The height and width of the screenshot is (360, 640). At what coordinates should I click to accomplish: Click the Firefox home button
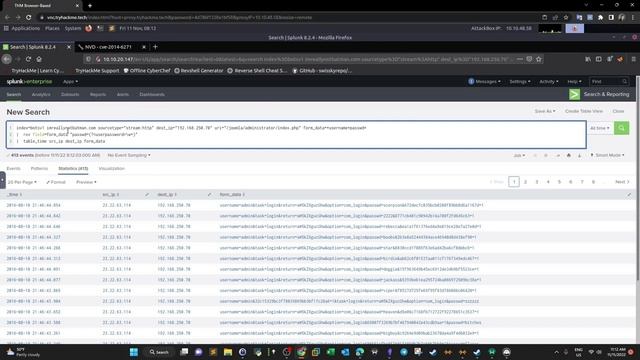[x=39, y=59]
